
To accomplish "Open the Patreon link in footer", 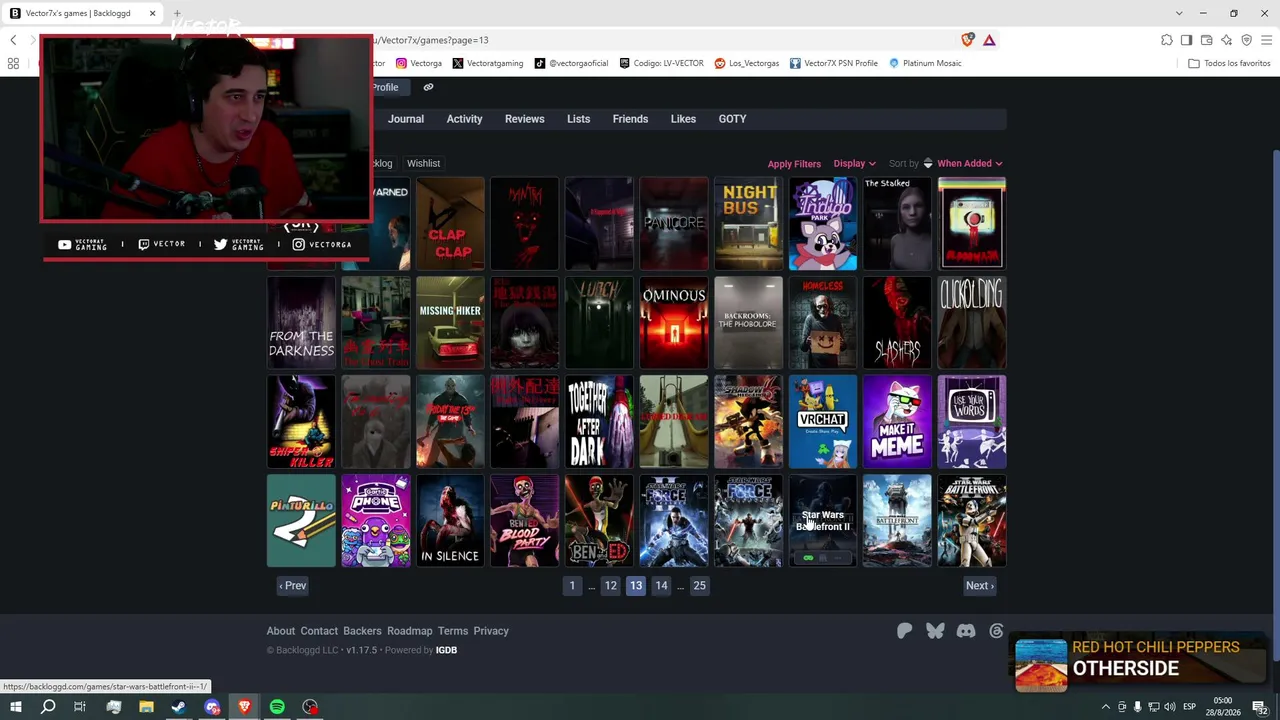I will (x=904, y=631).
